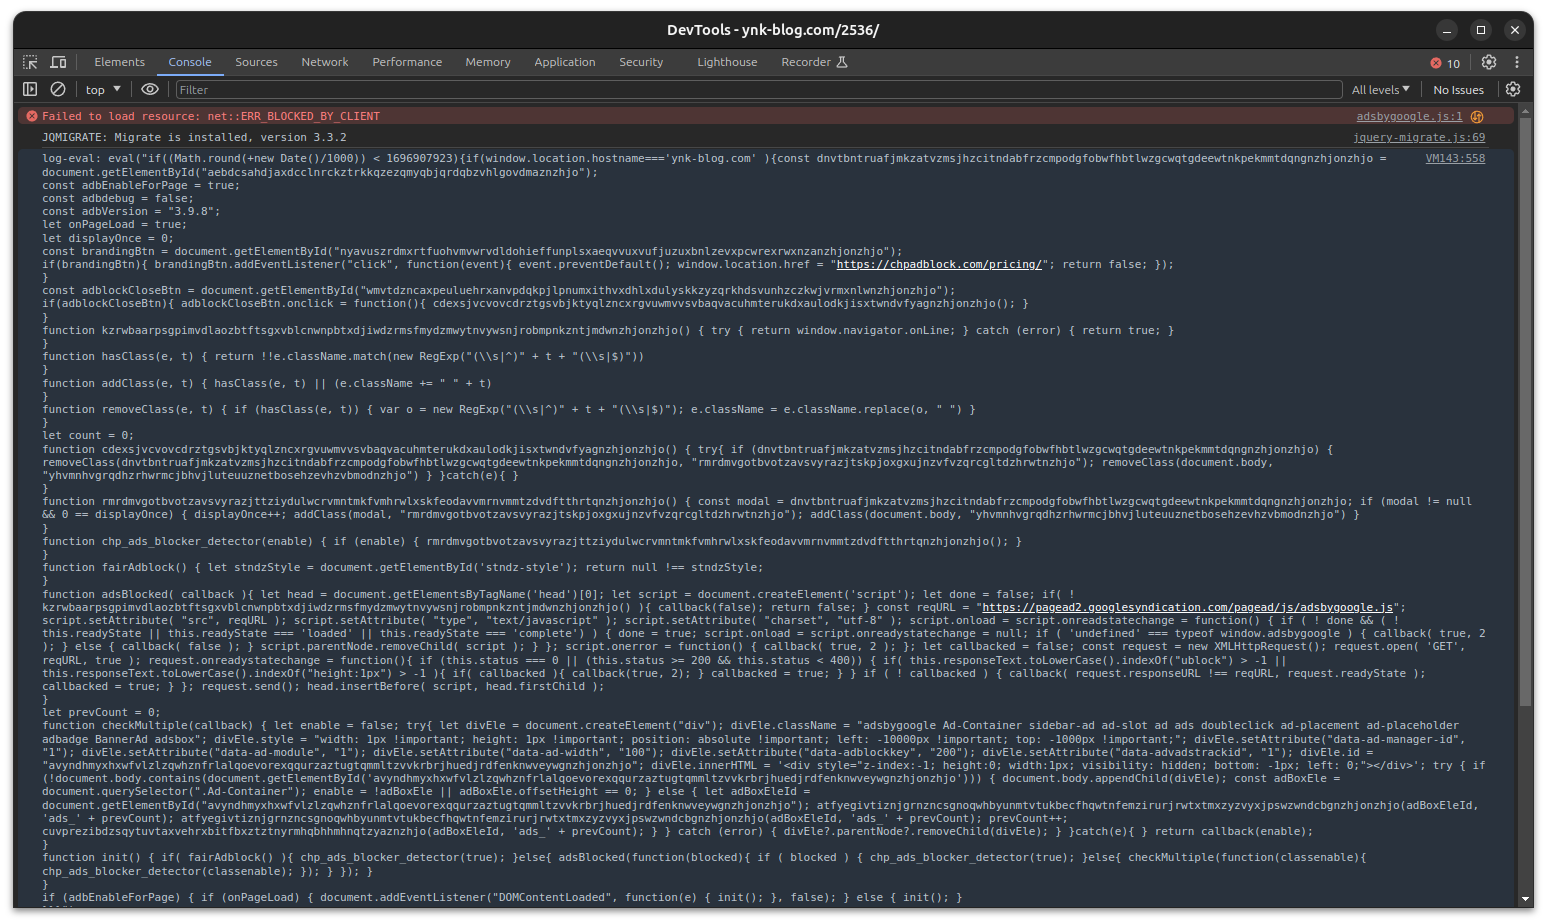Open the console settings gear on filter bar
Image resolution: width=1547 pixels, height=924 pixels.
click(1513, 89)
